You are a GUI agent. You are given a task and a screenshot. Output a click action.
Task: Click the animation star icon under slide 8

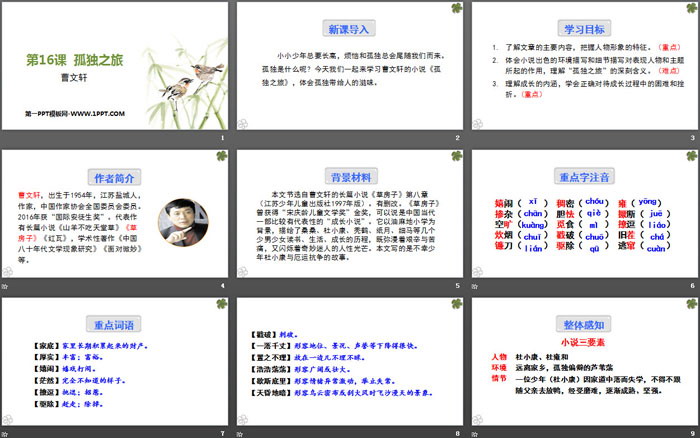[240, 434]
